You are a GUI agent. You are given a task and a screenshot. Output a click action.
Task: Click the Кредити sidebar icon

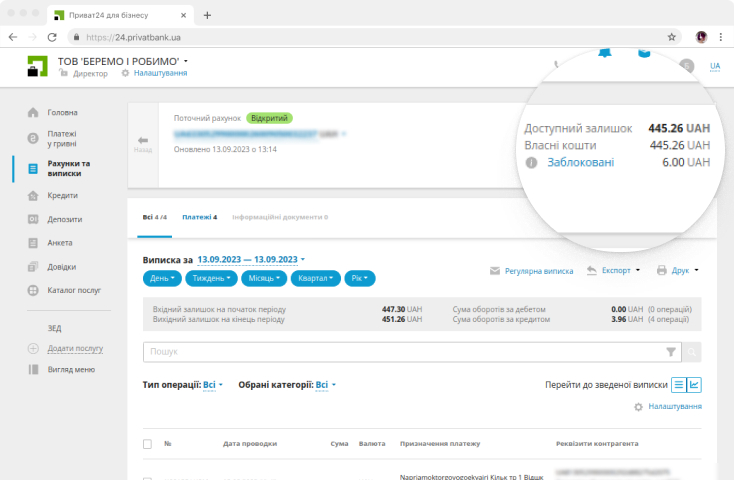tap(33, 196)
